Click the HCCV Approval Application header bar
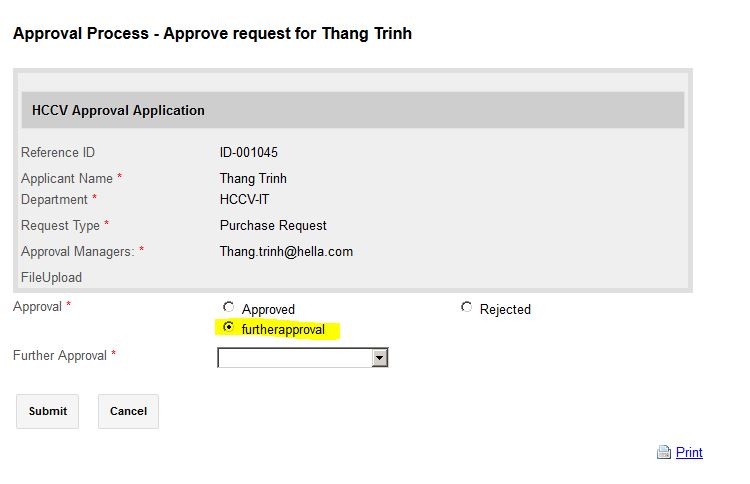This screenshot has height=484, width=750. 352,110
